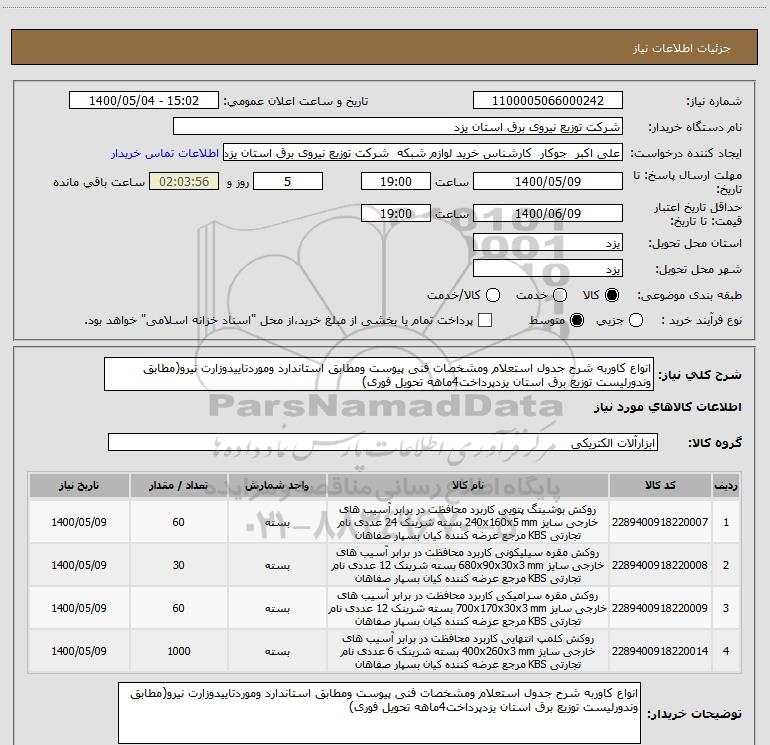The height and width of the screenshot is (745, 770).
Task: Click the کد کالا column header
Action: [x=660, y=486]
